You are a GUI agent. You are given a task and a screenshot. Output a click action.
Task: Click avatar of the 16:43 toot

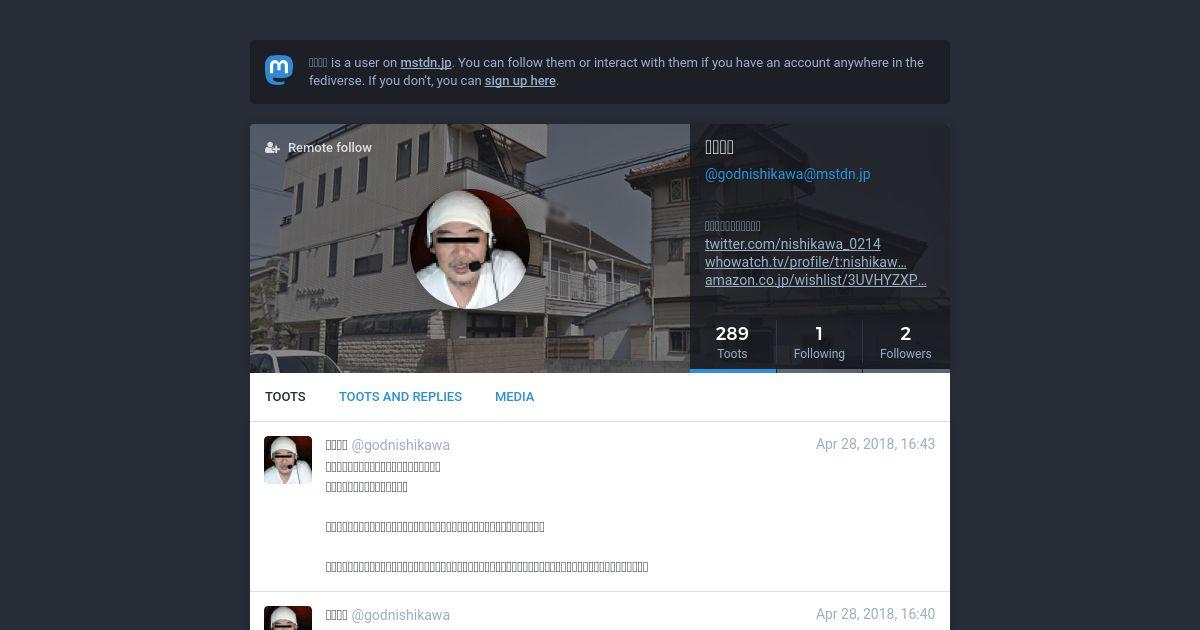[288, 460]
